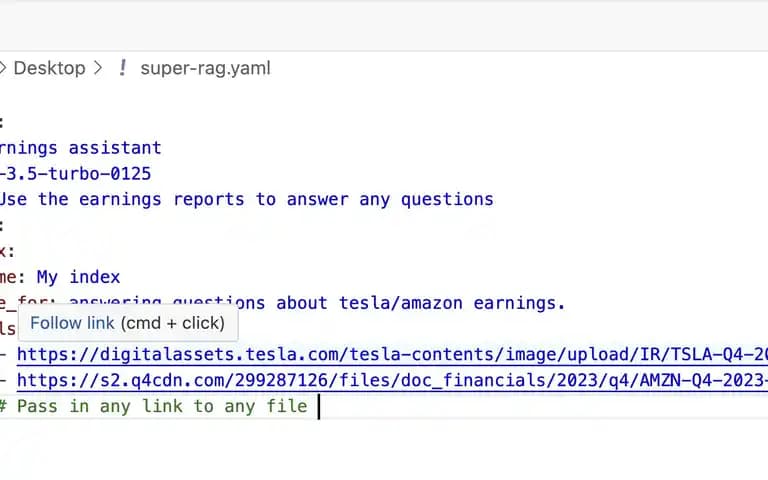Click the text cursor after the word file

319,407
